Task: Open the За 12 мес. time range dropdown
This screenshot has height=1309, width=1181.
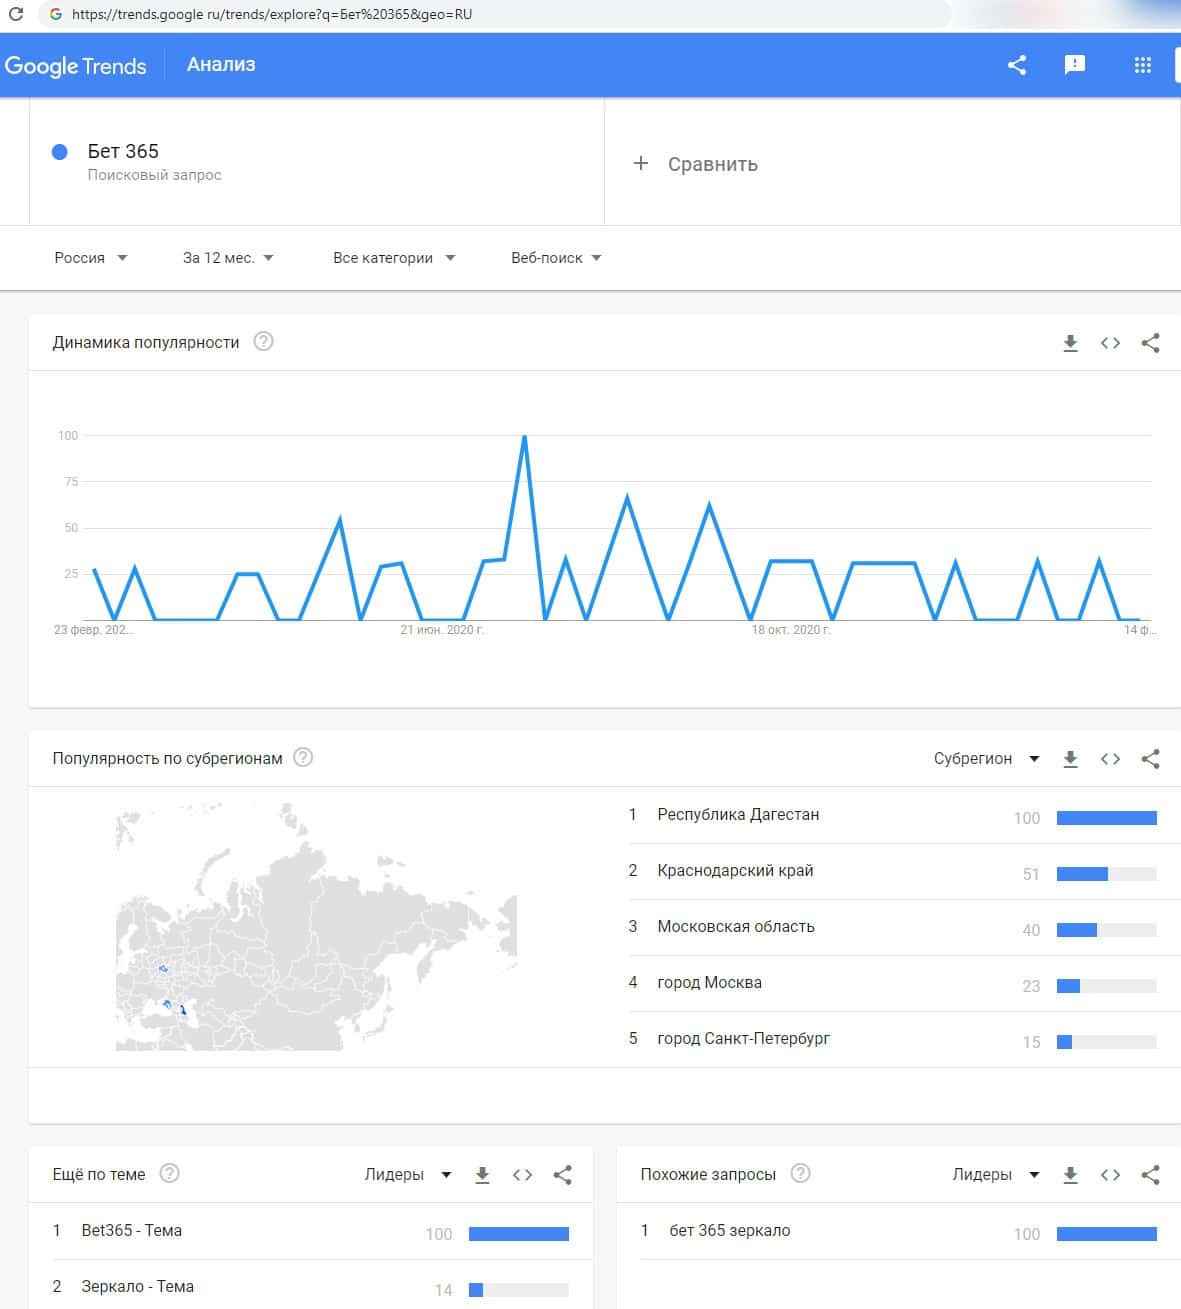Action: (228, 258)
